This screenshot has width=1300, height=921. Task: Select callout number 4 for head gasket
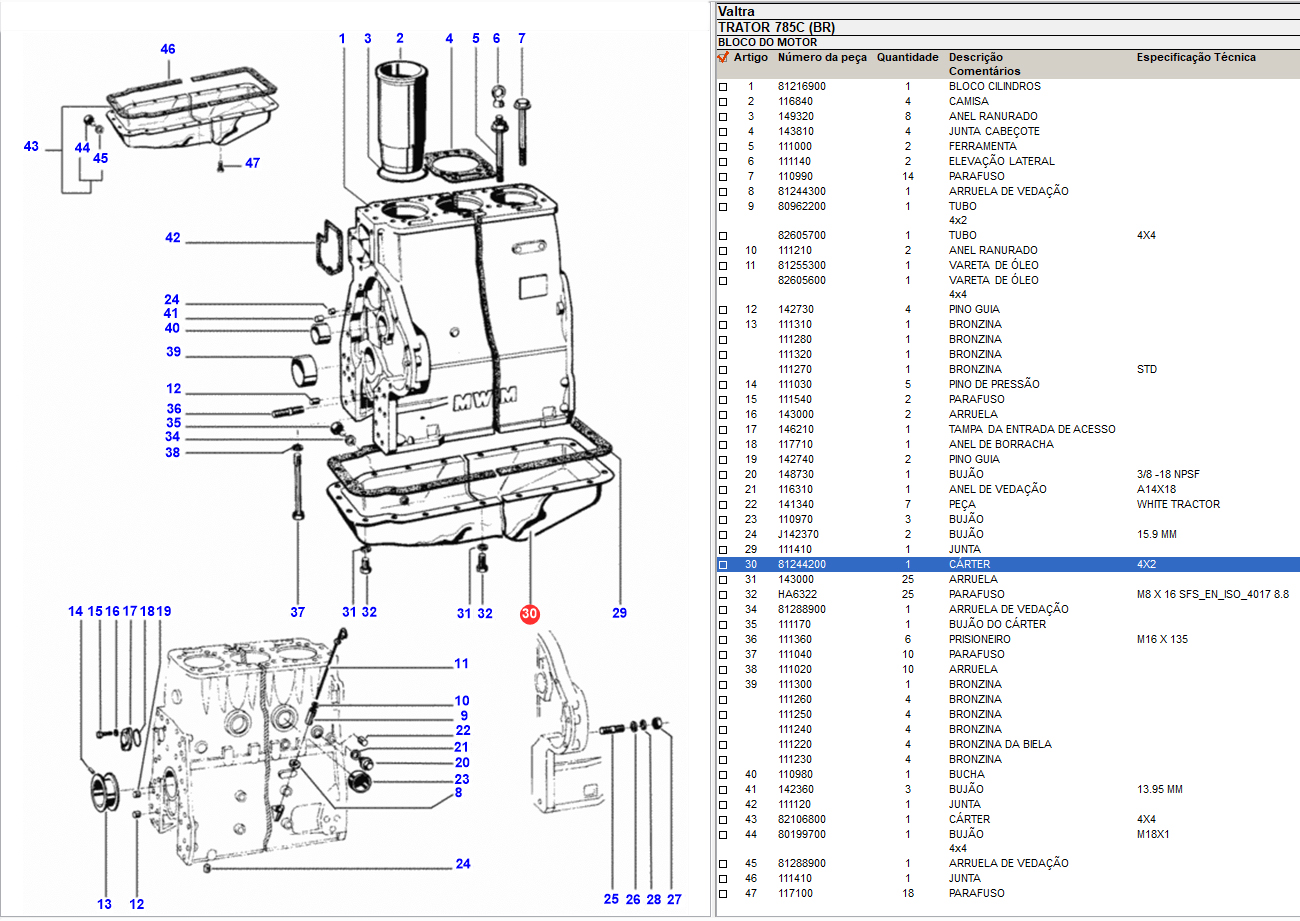[449, 38]
